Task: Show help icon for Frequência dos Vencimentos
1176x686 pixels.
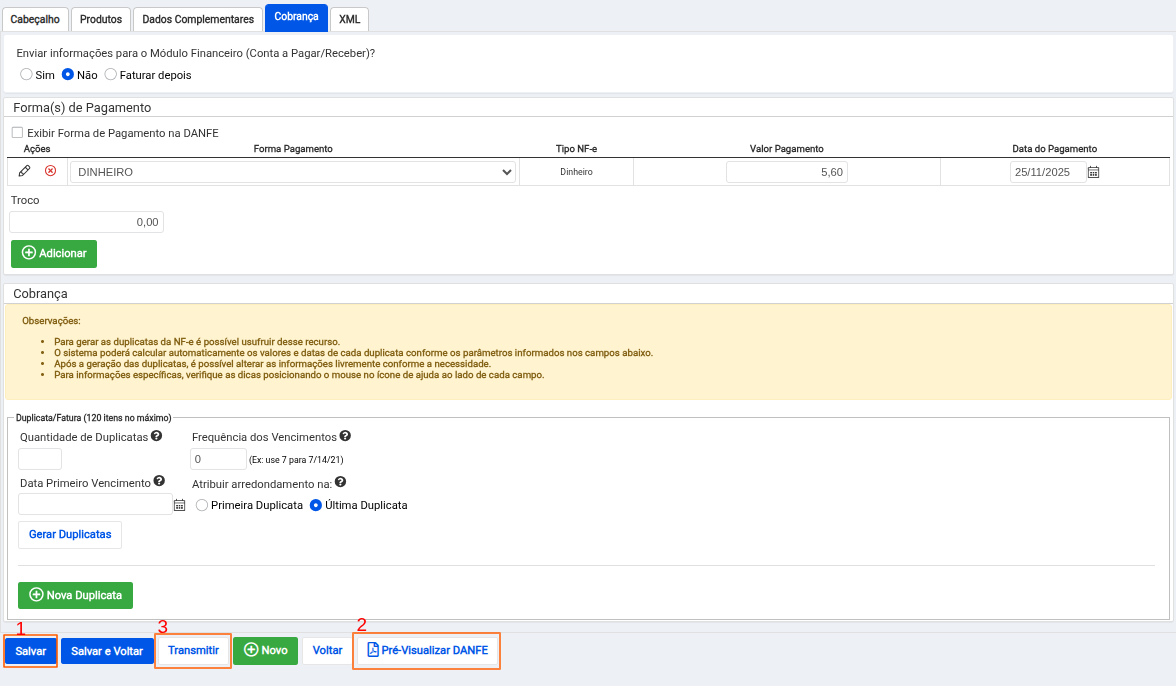Action: pyautogui.click(x=345, y=437)
